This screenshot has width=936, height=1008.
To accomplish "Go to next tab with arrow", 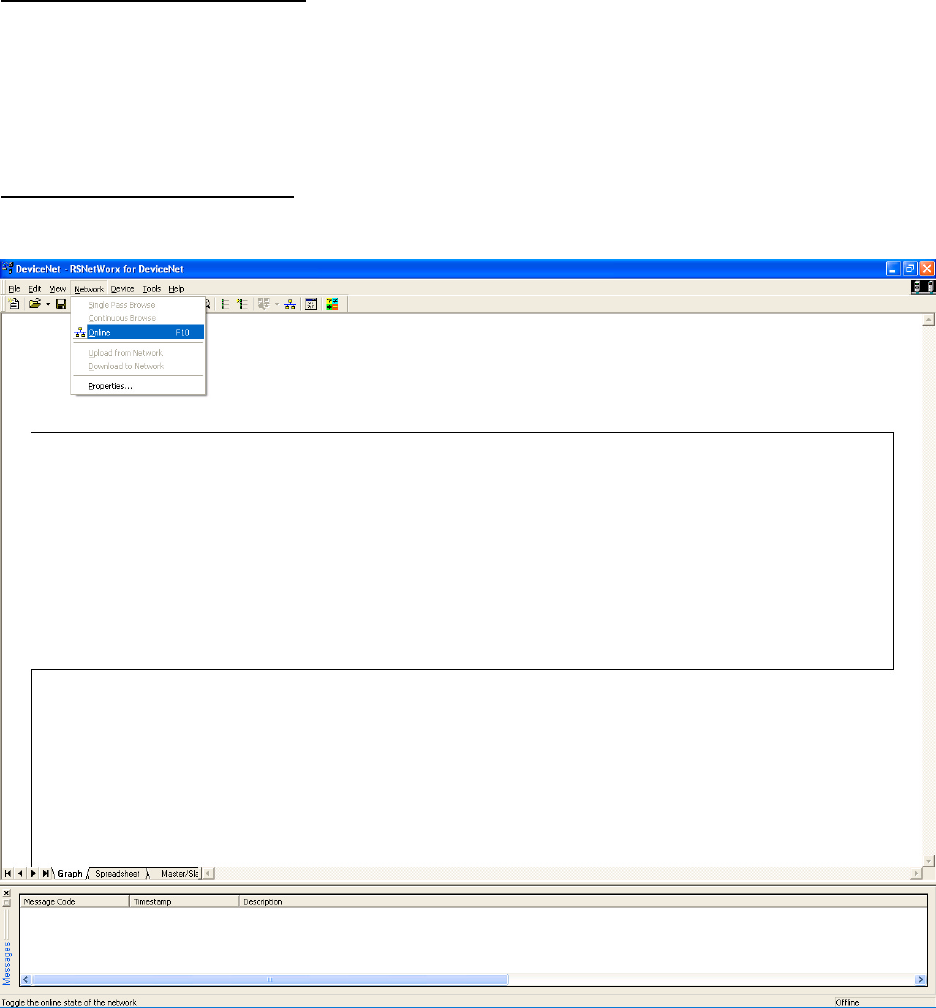I will (33, 873).
